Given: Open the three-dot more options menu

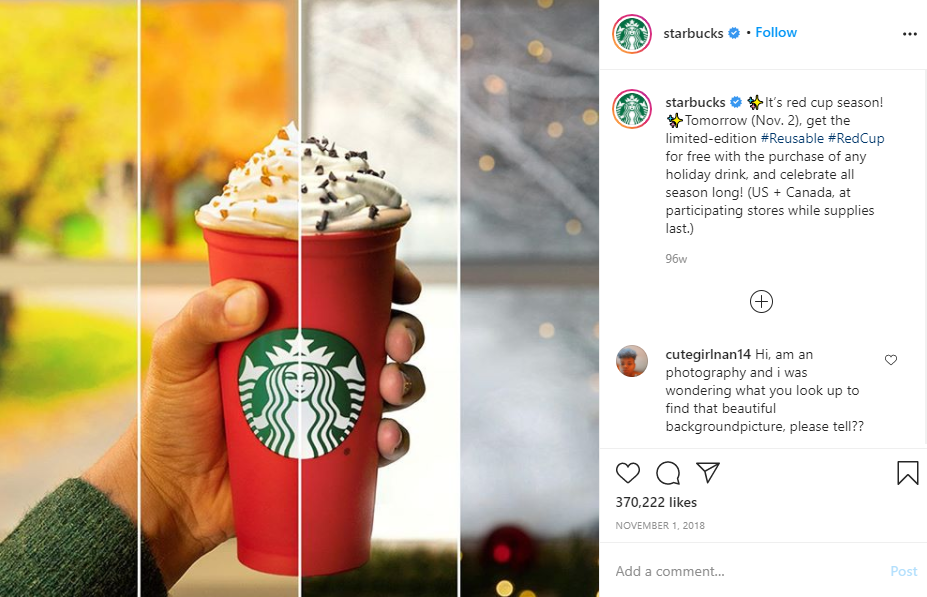Looking at the screenshot, I should click(910, 34).
